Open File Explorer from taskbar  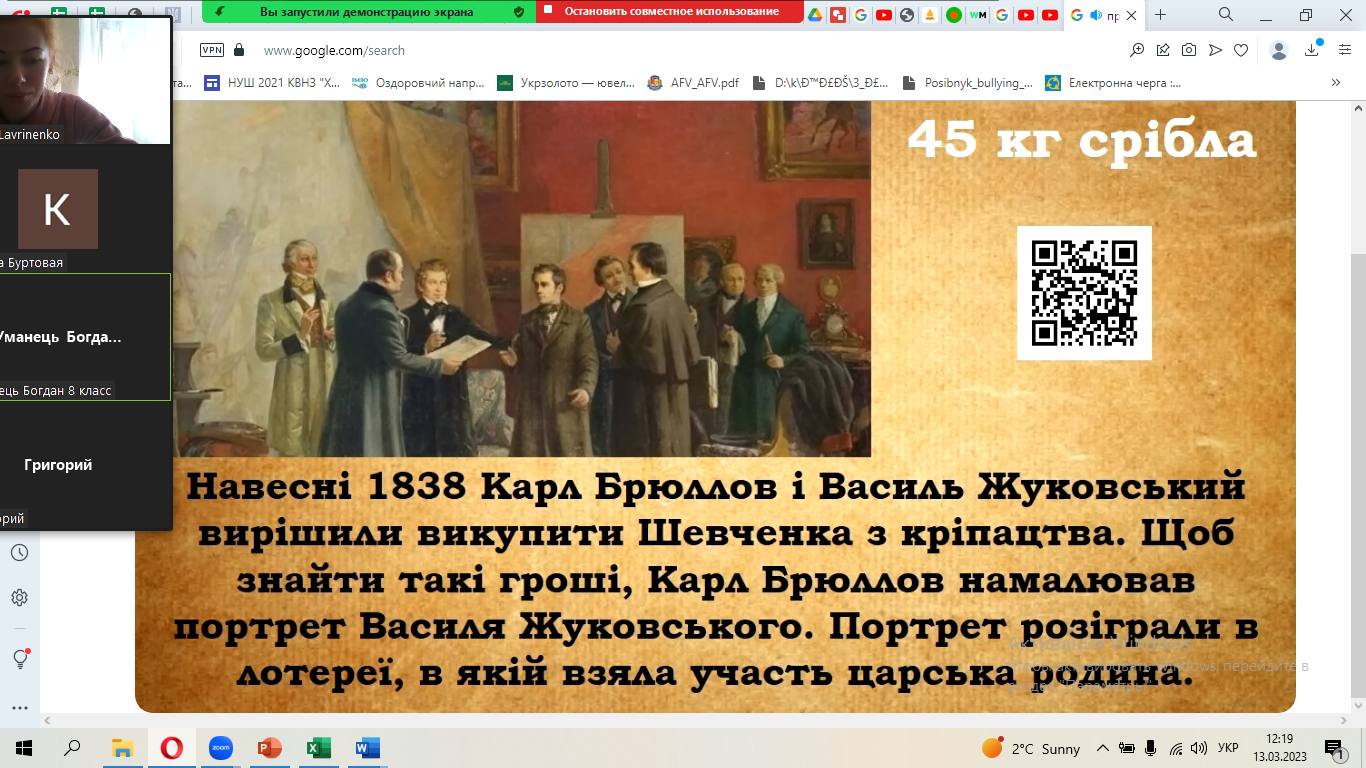point(122,748)
